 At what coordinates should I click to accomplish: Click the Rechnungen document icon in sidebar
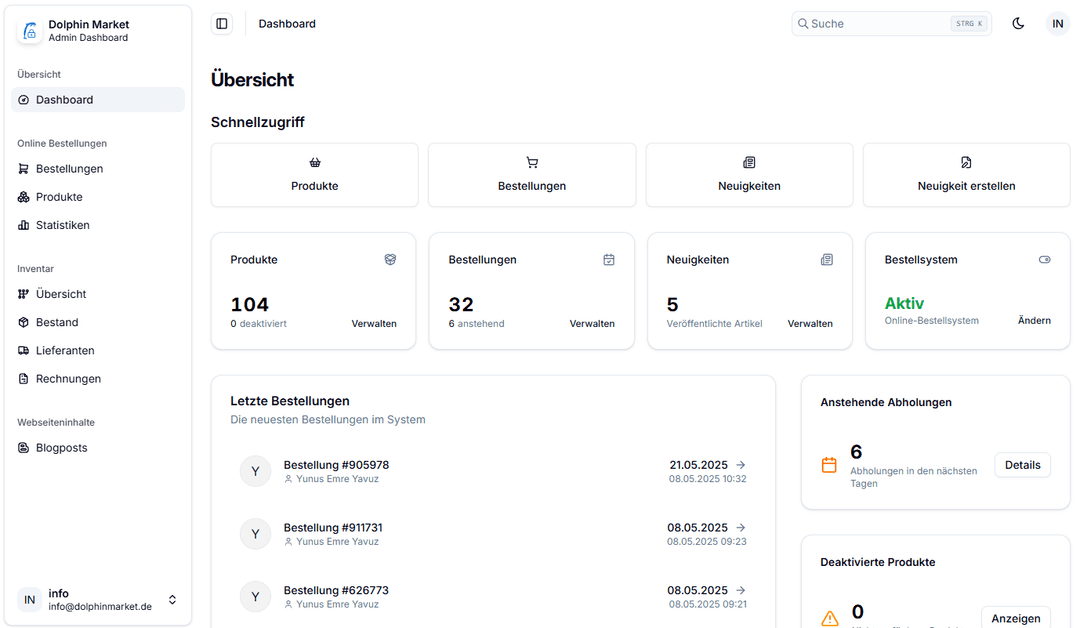[23, 379]
